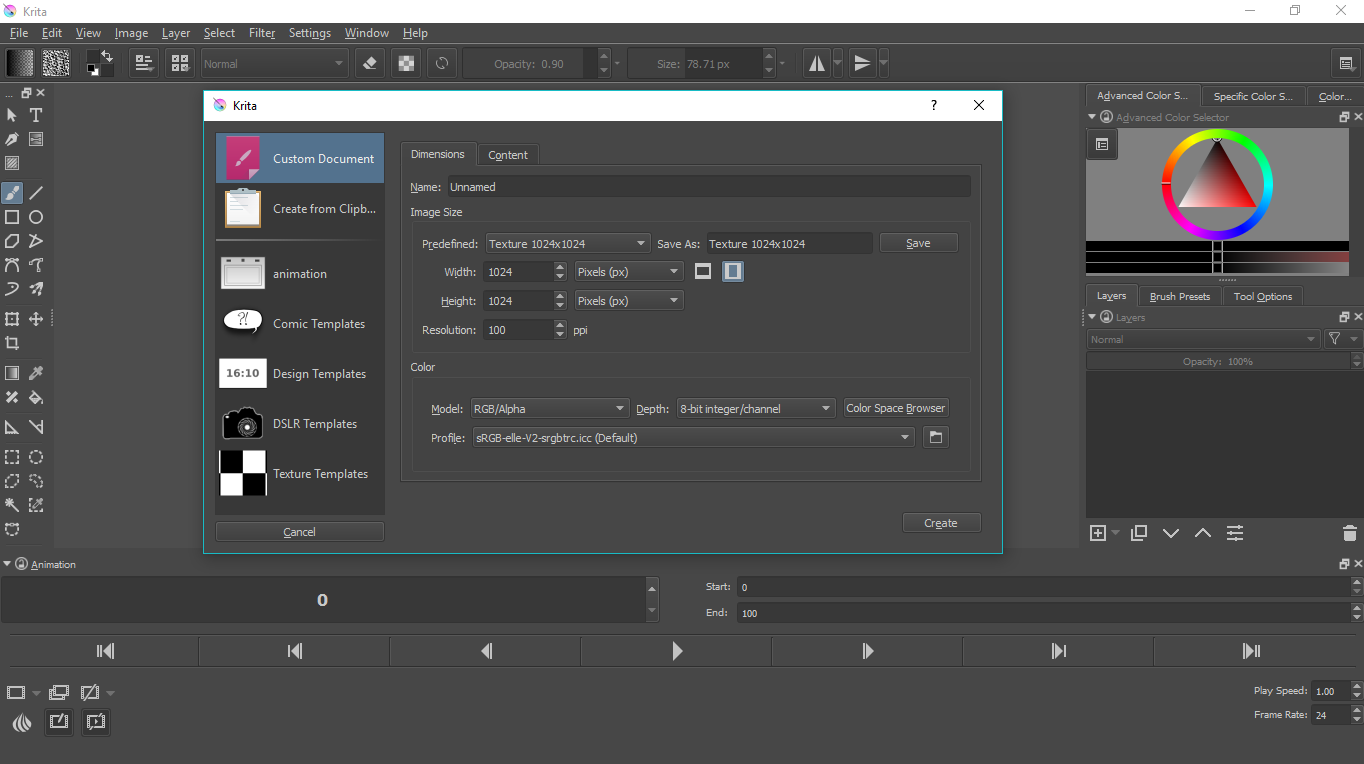
Task: Set landscape orientation in dialog
Action: (703, 271)
